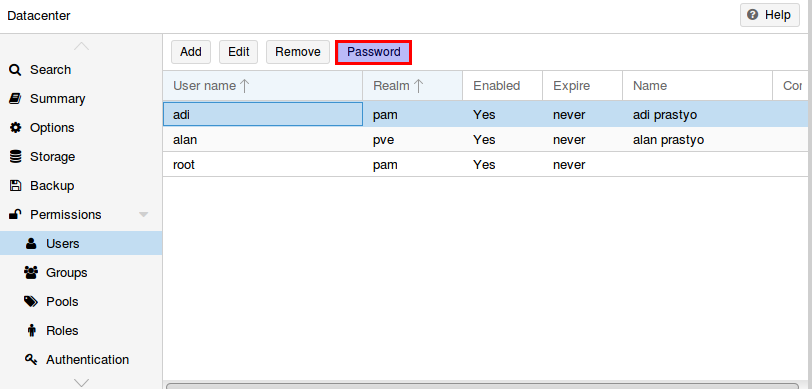This screenshot has height=389, width=812.
Task: Select Pools under Permissions
Action: click(x=81, y=301)
